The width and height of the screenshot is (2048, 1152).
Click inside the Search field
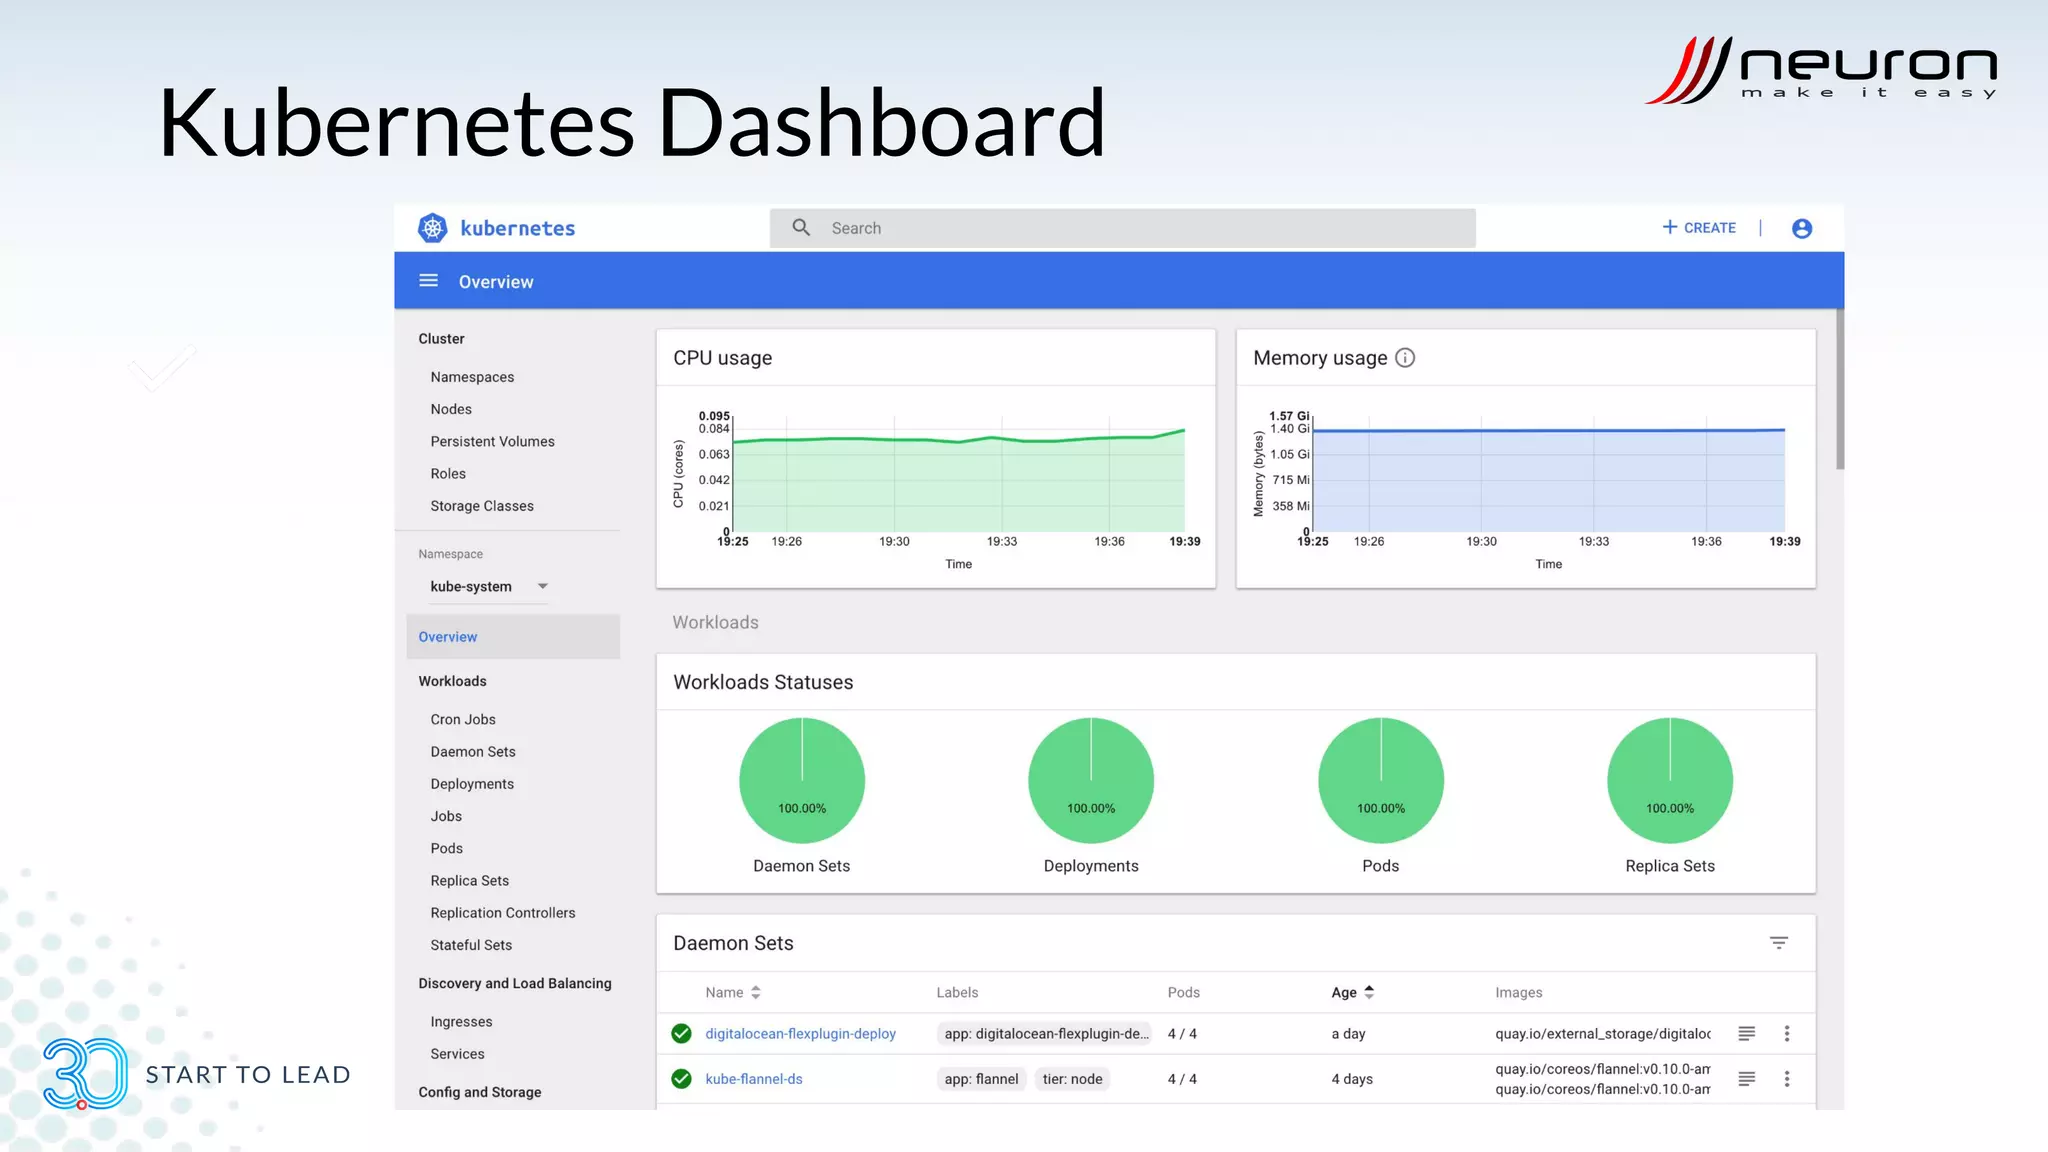pyautogui.click(x=1123, y=228)
